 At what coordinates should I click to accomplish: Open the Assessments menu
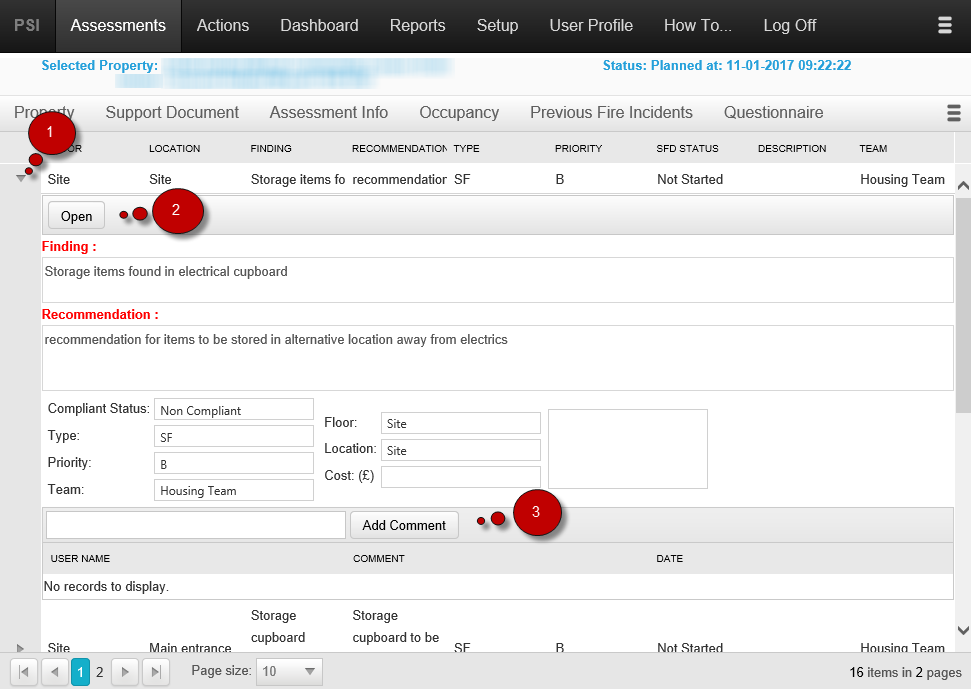[x=118, y=25]
